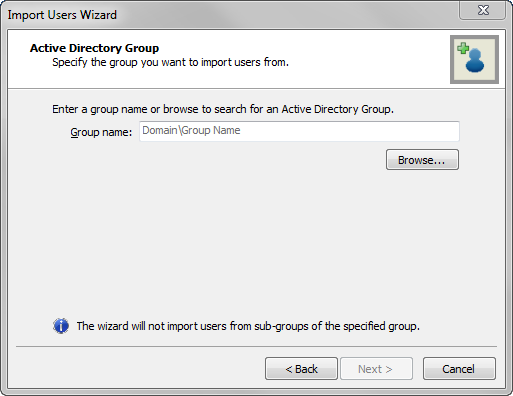Close the Import Users Wizard window
Image resolution: width=513 pixels, height=396 pixels.
(483, 10)
